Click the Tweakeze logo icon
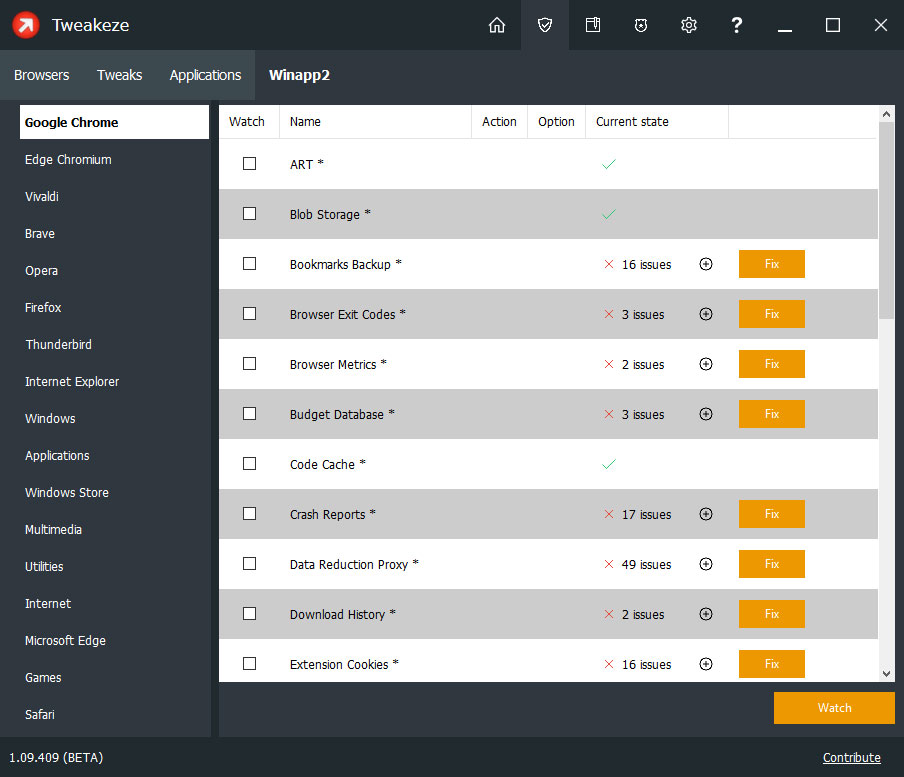Image resolution: width=904 pixels, height=777 pixels. point(25,25)
